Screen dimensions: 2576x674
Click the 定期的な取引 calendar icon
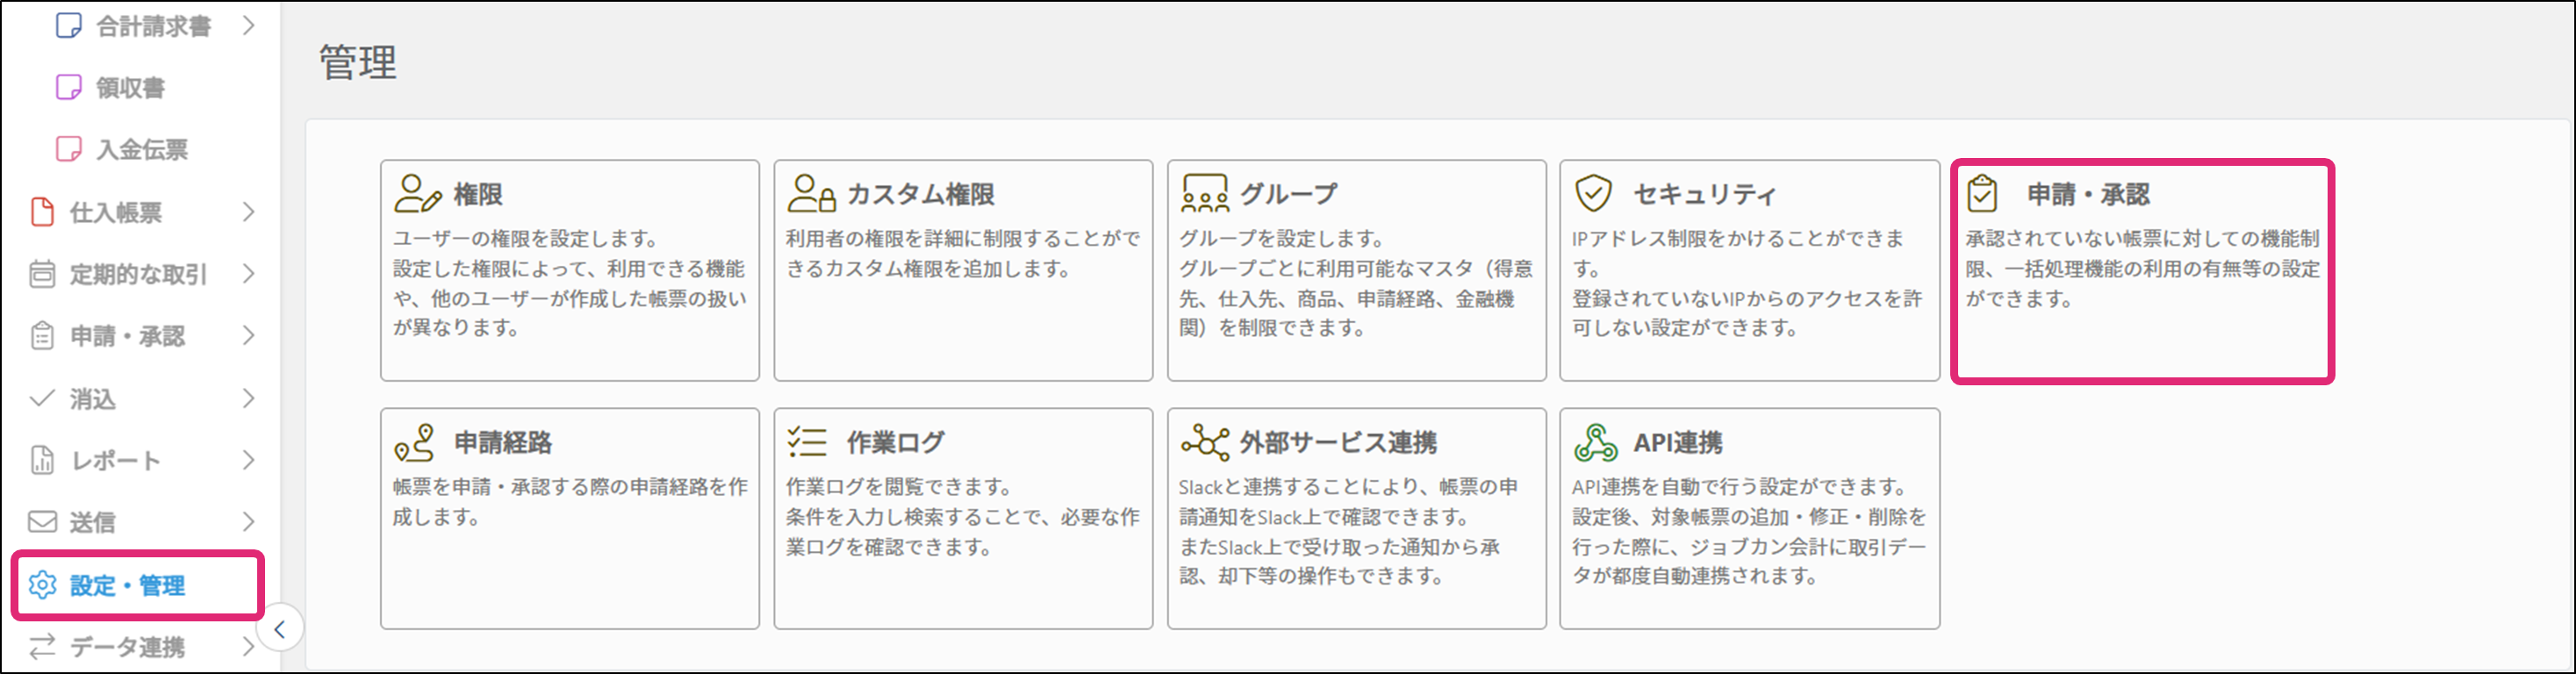(x=42, y=273)
